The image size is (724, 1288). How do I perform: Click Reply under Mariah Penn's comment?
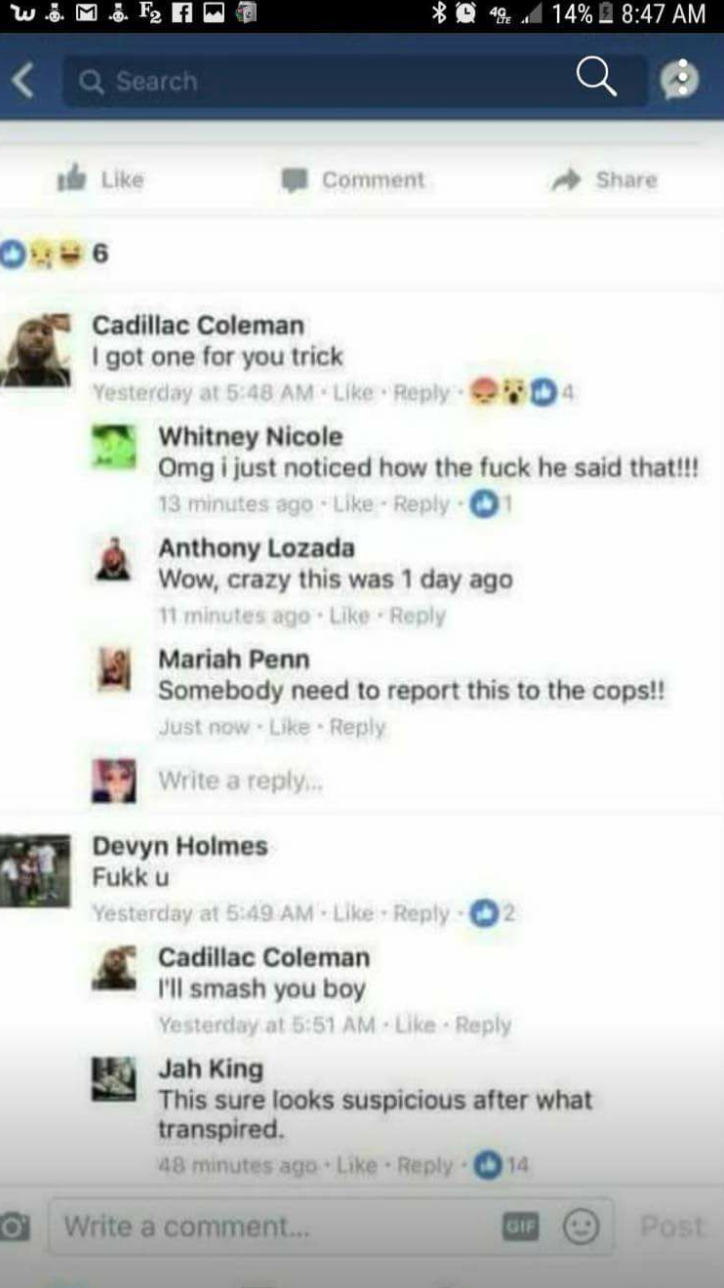coord(357,727)
